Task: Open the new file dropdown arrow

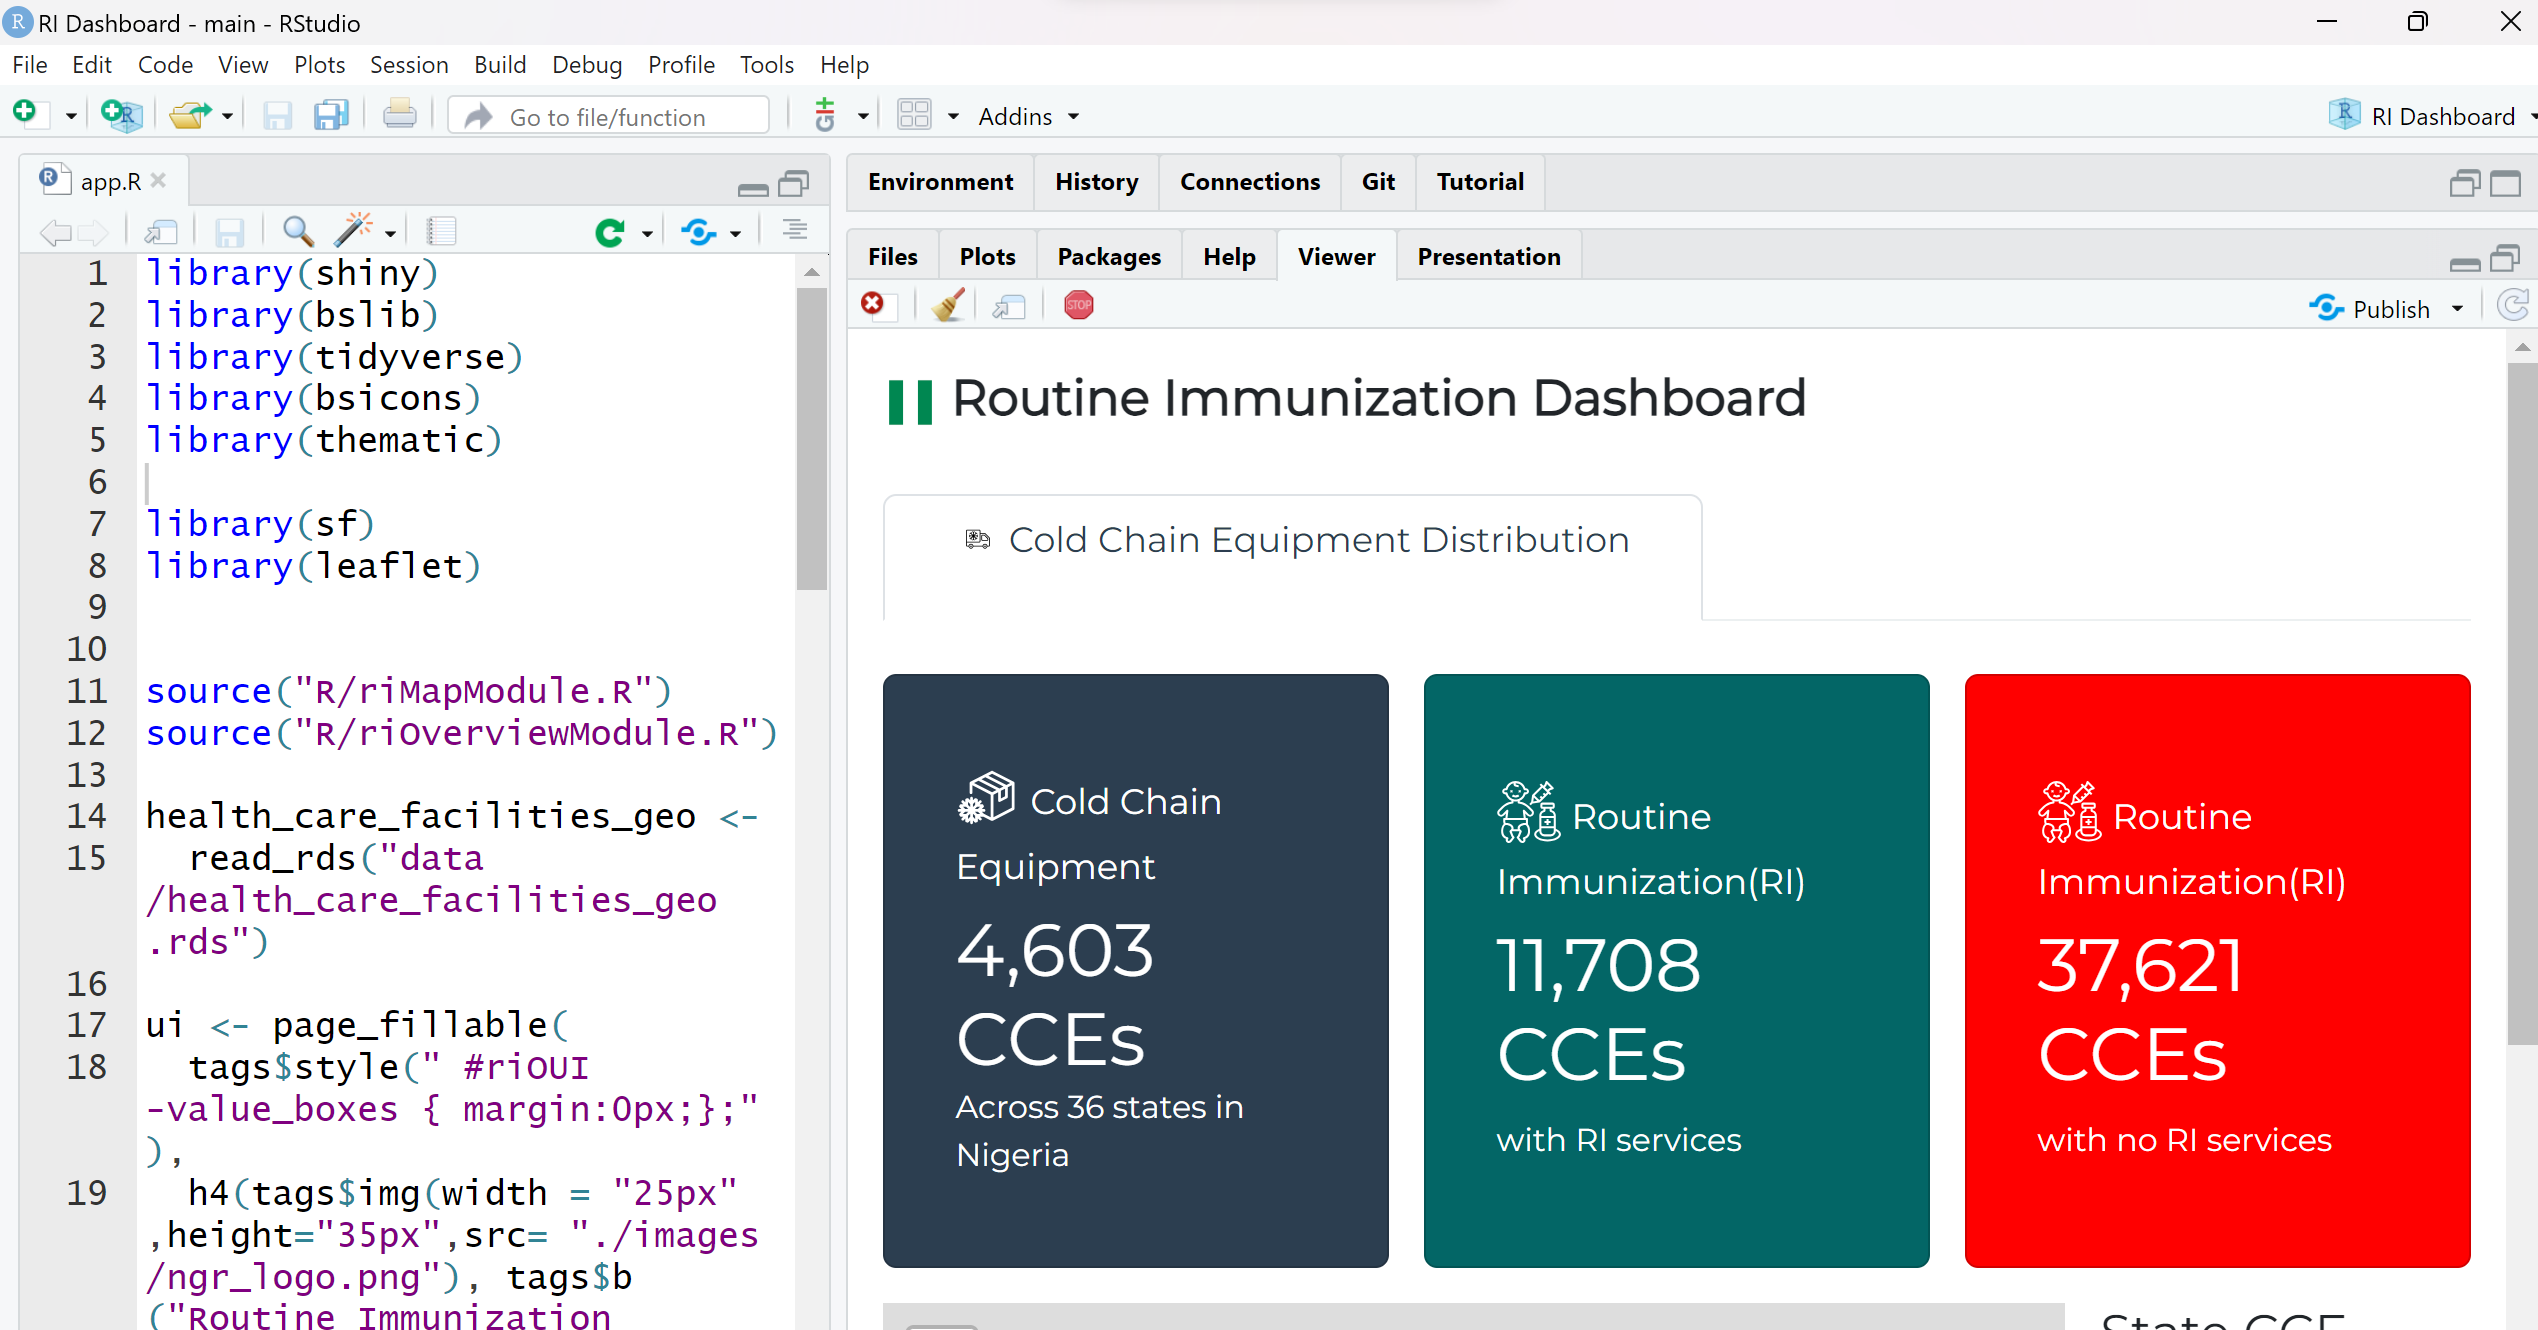Action: coord(71,116)
